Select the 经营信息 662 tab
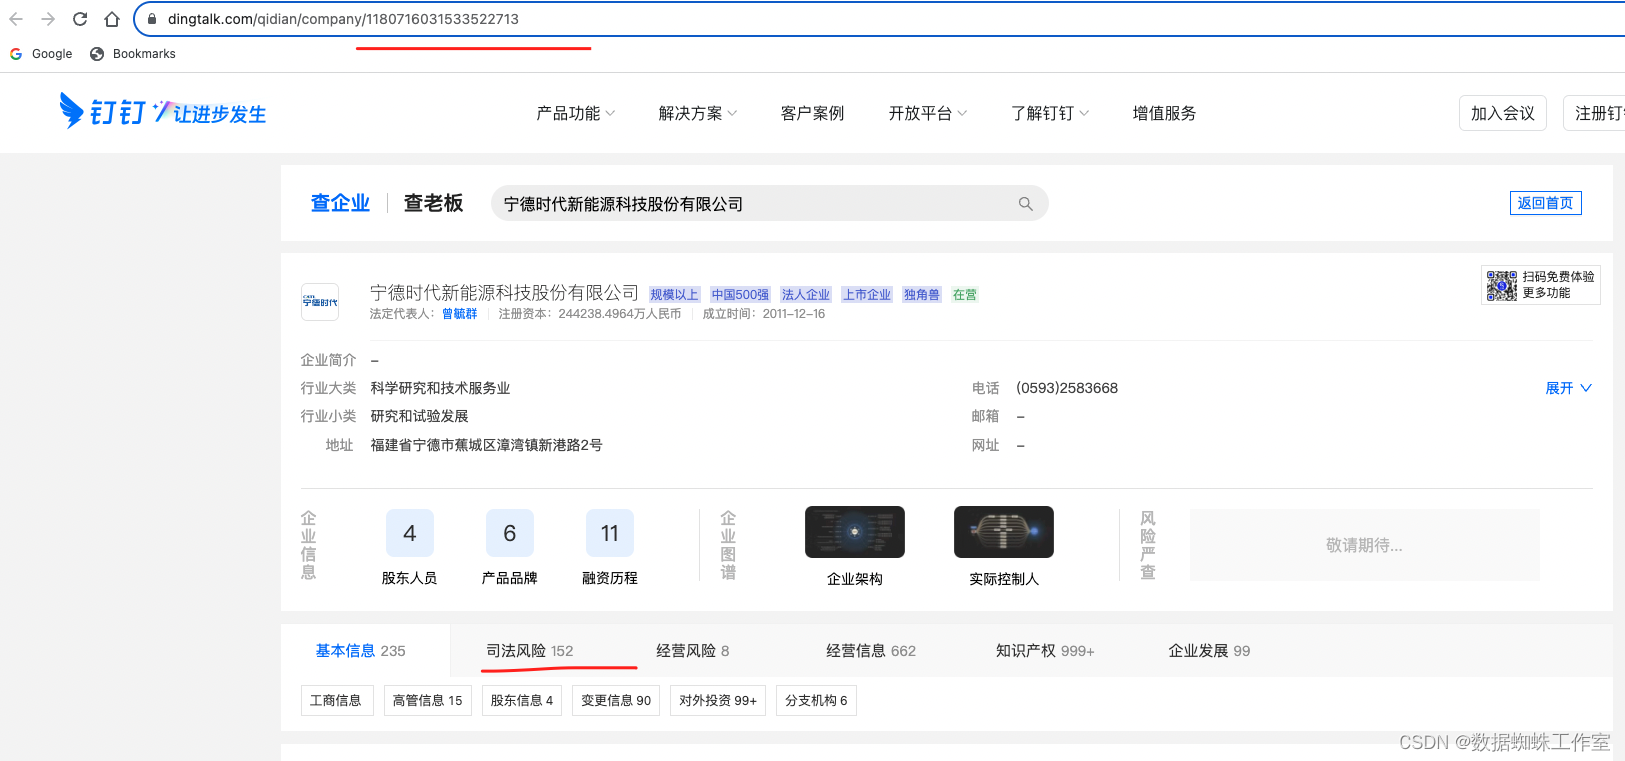This screenshot has width=1625, height=761. point(871,651)
